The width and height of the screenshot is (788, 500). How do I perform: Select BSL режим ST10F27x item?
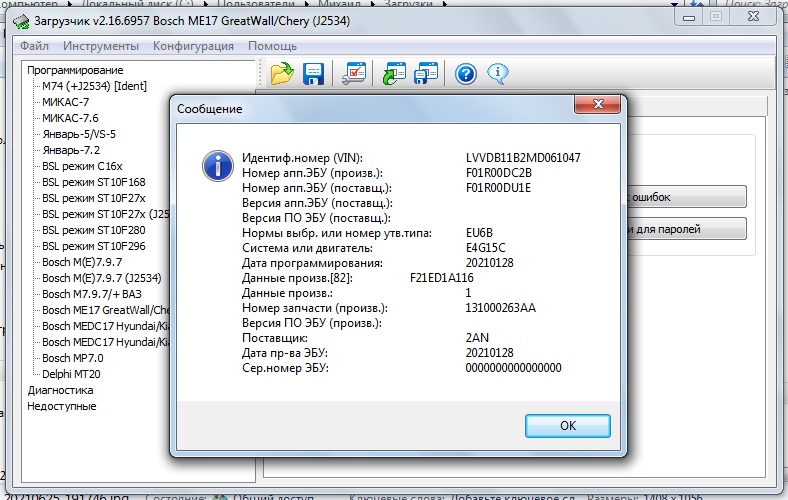(x=94, y=198)
